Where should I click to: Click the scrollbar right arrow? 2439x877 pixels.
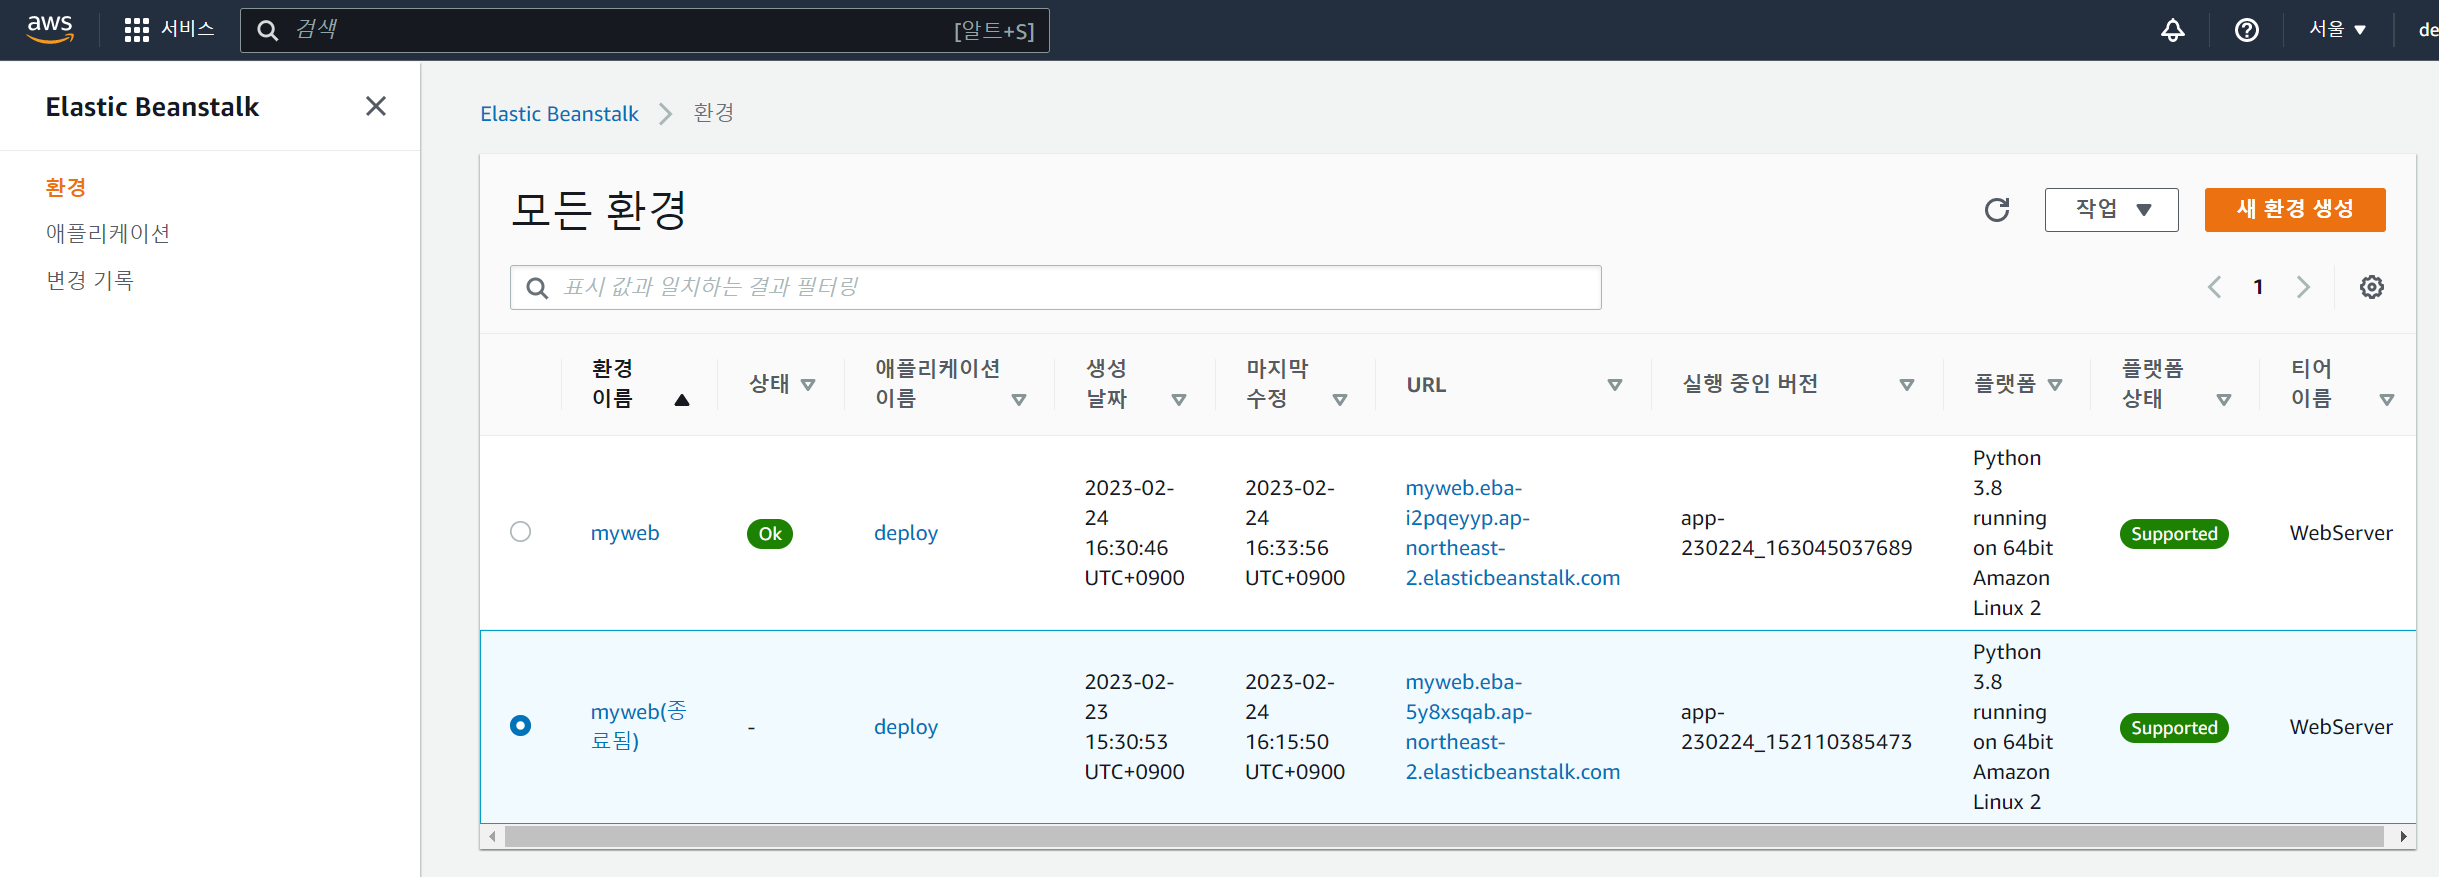point(2403,836)
